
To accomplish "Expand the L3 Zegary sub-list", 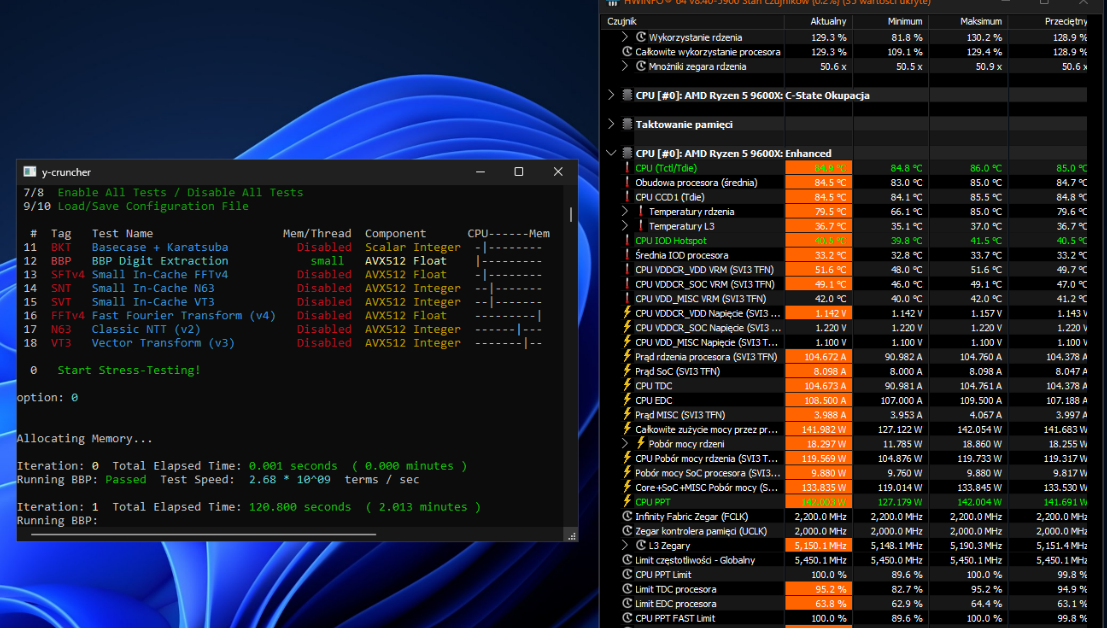I will pyautogui.click(x=626, y=545).
